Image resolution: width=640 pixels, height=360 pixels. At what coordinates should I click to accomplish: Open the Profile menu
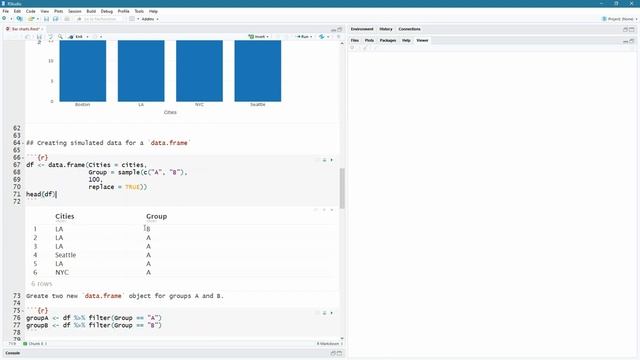(x=123, y=11)
